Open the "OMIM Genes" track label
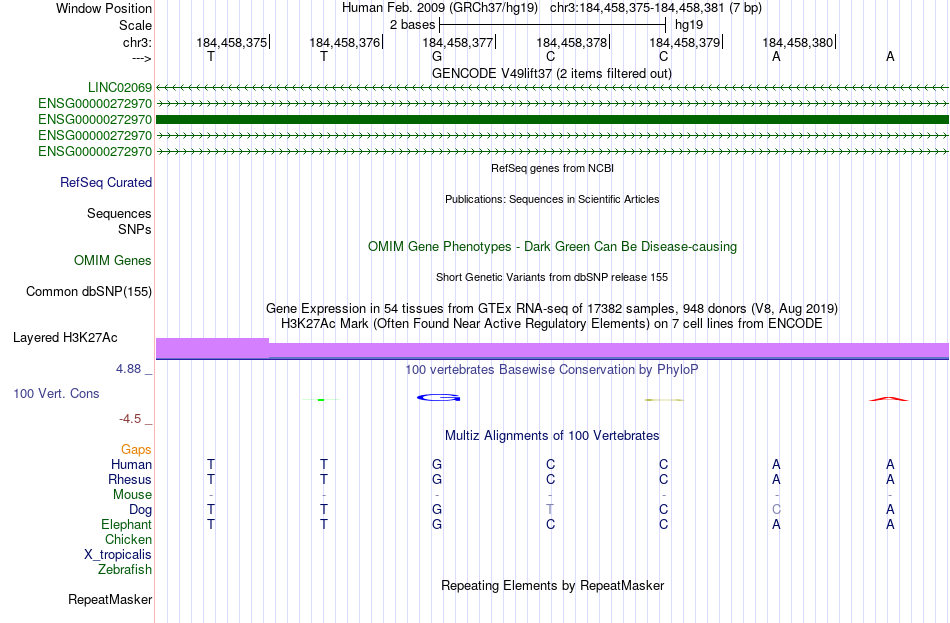The image size is (950, 623). [x=113, y=261]
